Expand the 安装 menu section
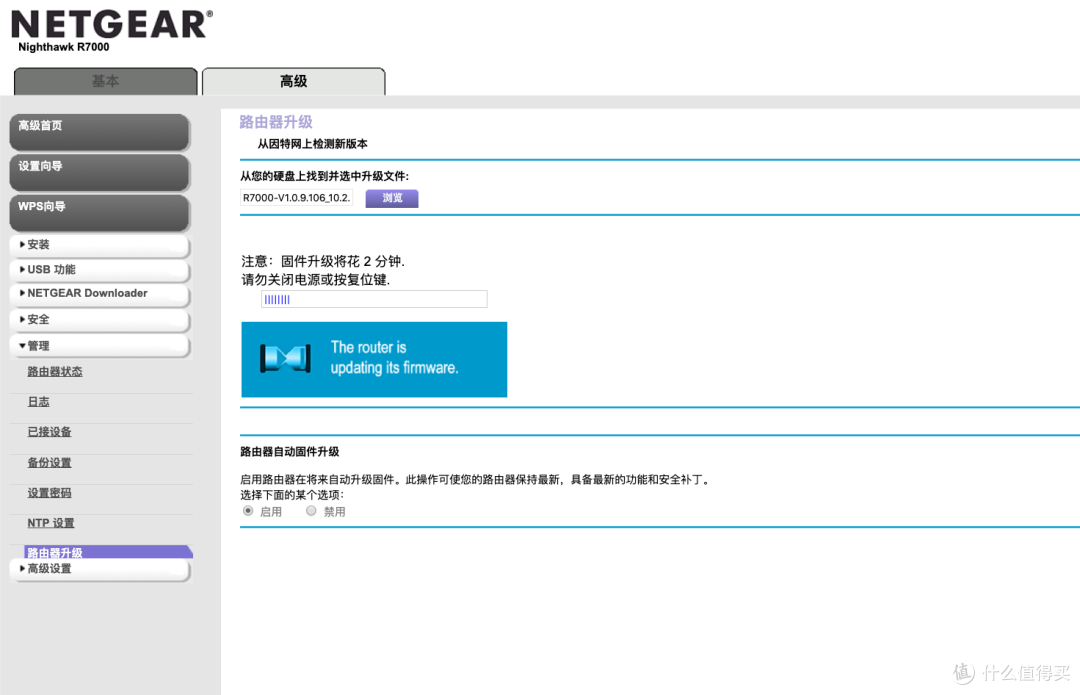Image resolution: width=1080 pixels, height=695 pixels. tap(99, 245)
